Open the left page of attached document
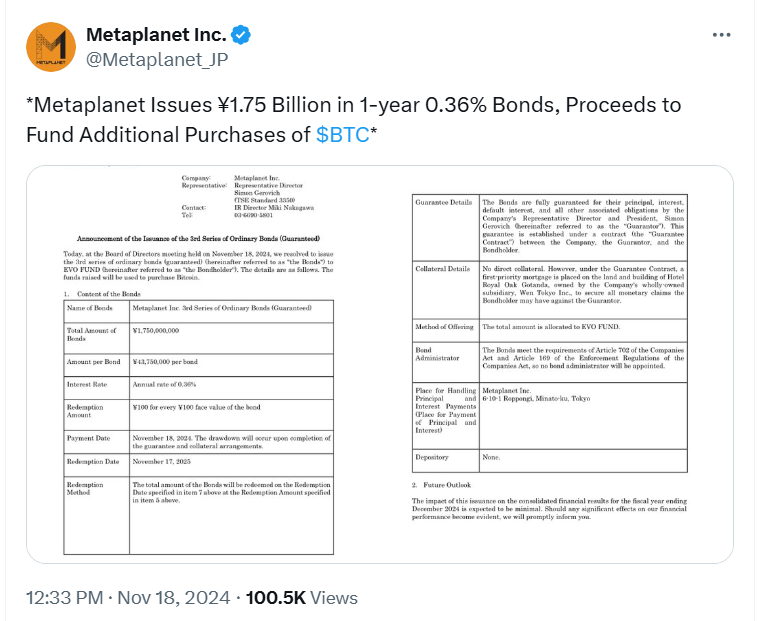Viewport: 760px width, 621px height. click(199, 365)
